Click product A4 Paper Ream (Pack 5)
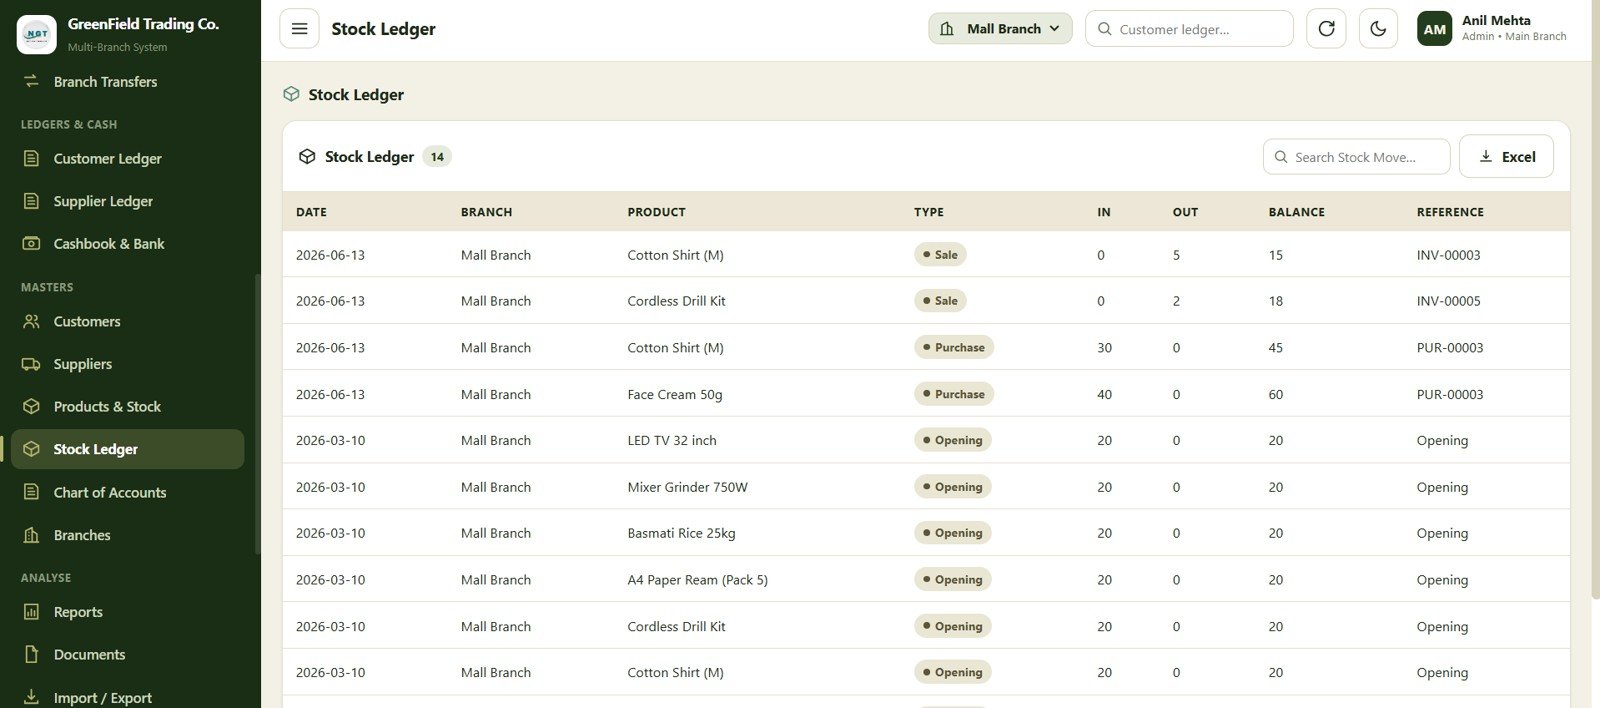The width and height of the screenshot is (1600, 708). tap(697, 580)
